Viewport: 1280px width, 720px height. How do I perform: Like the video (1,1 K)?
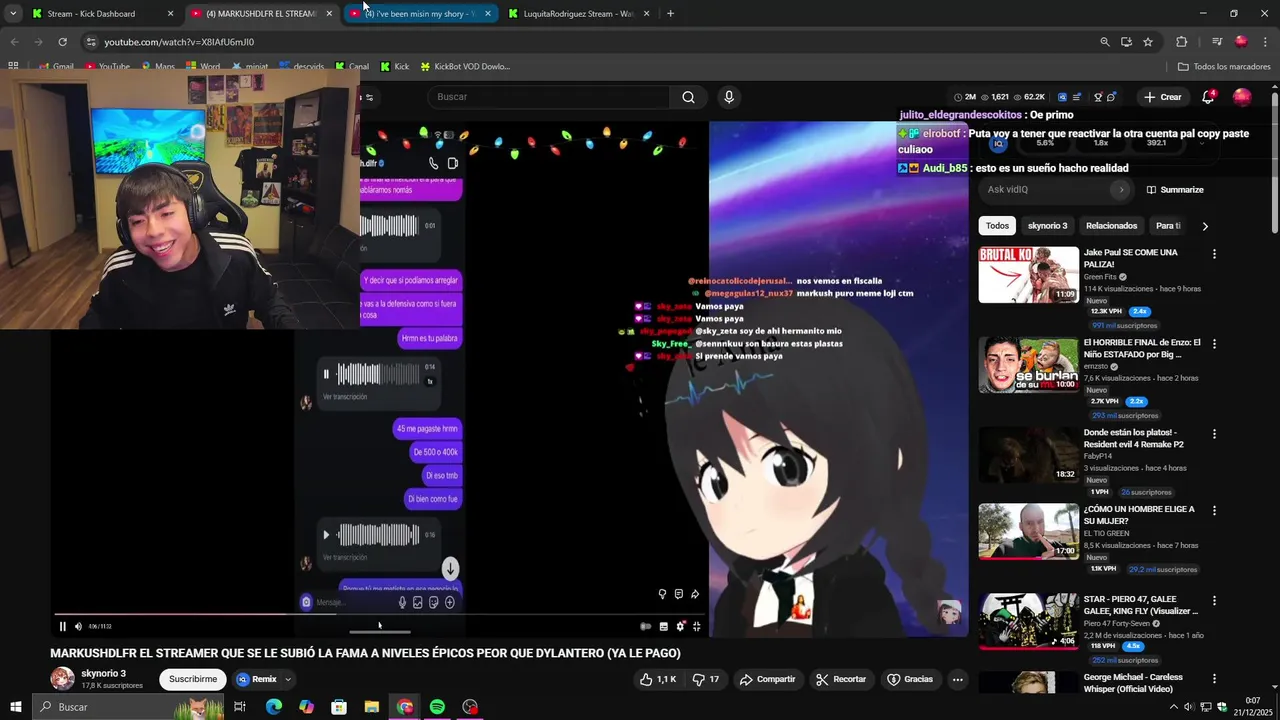[658, 679]
